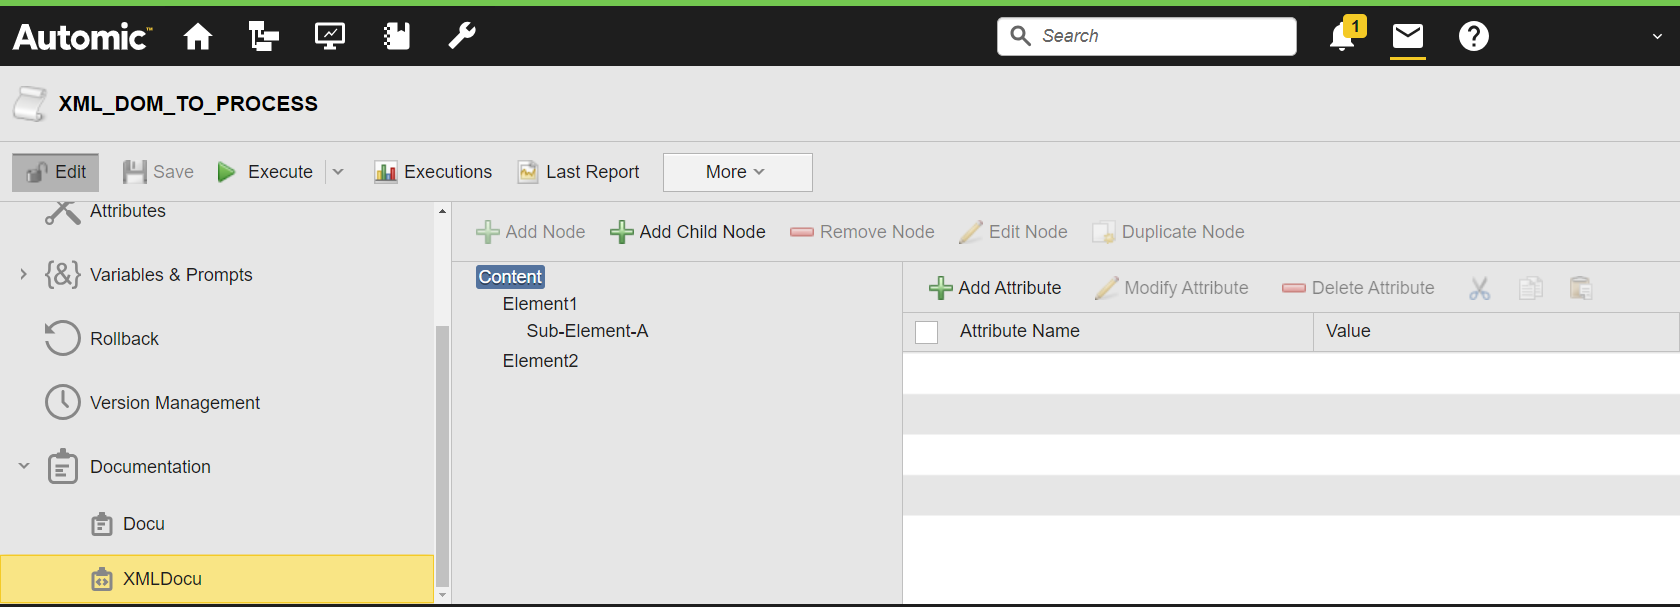Select the Copy icon next to Cut

(x=1530, y=288)
